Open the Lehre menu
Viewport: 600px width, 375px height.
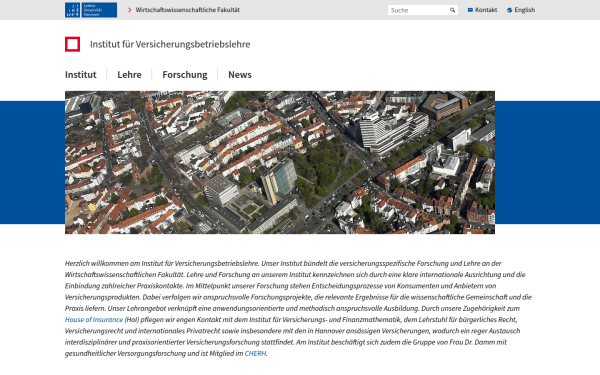(129, 75)
